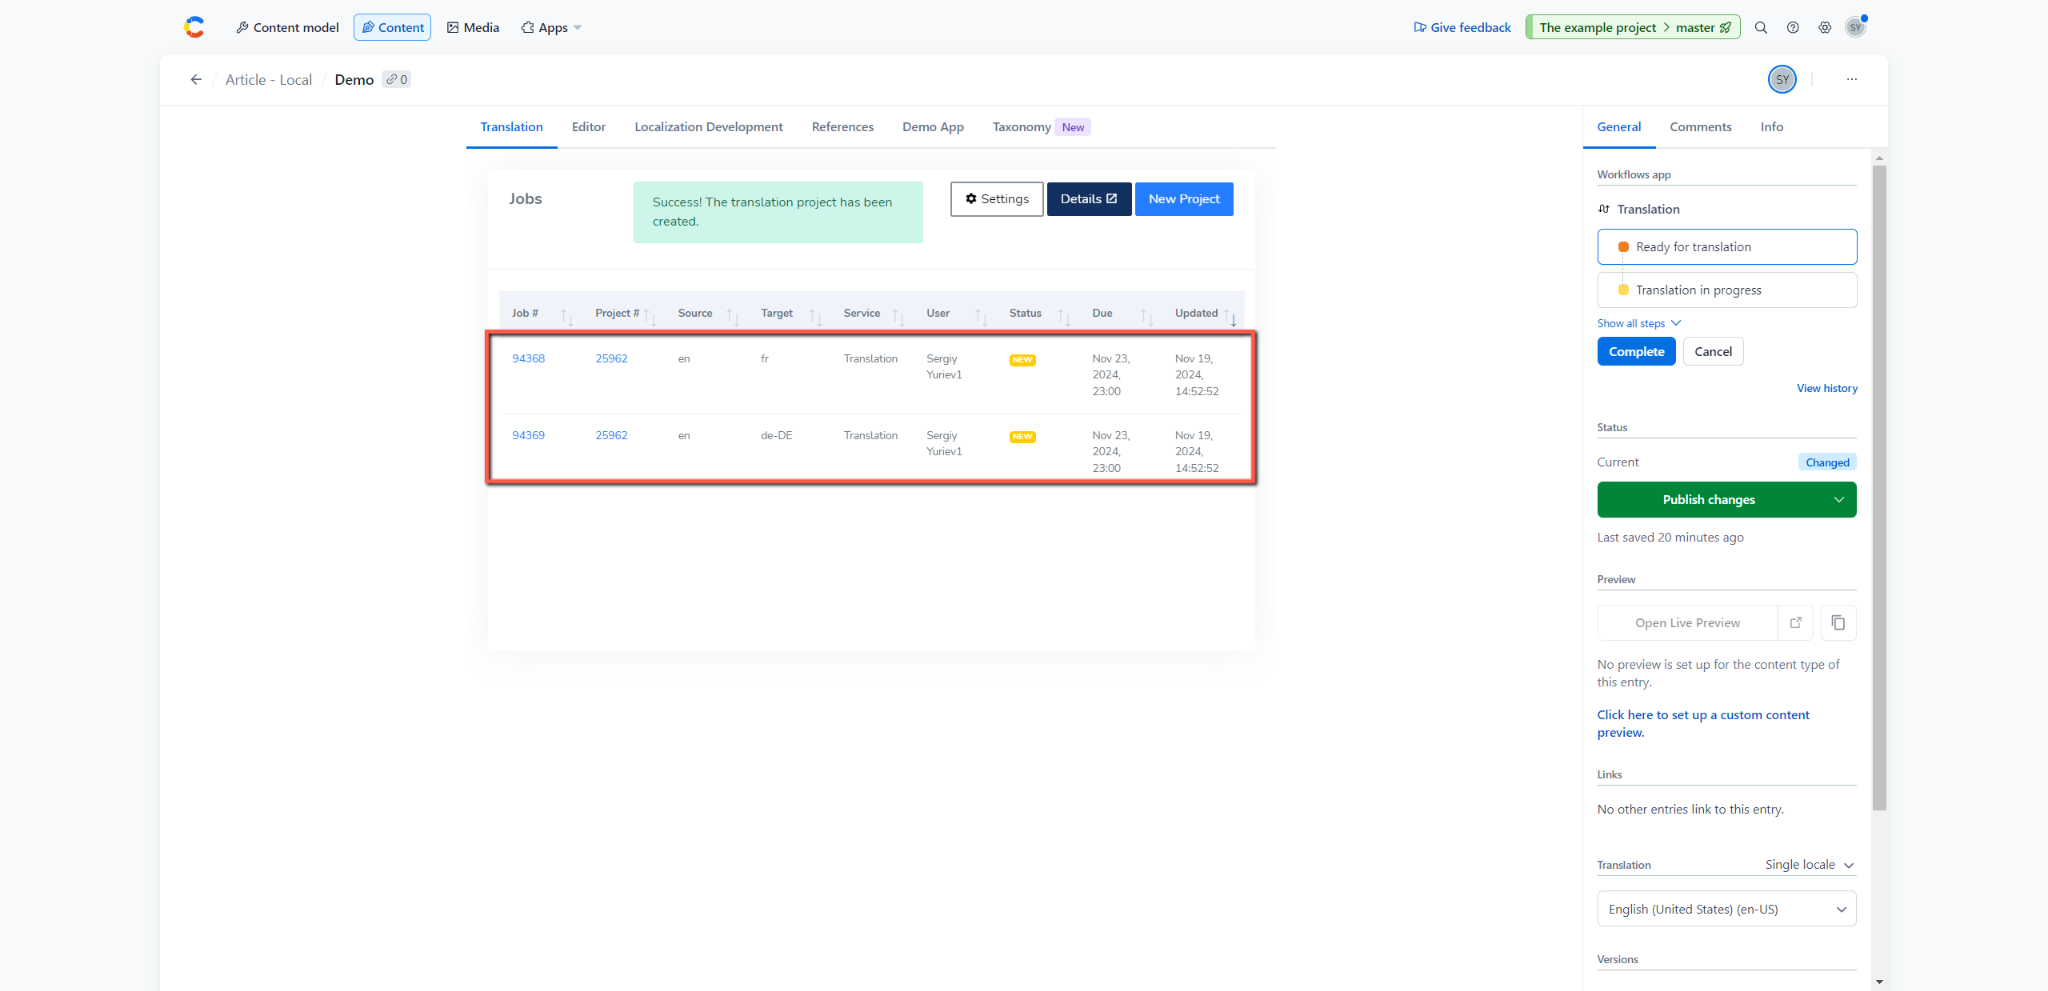Switch to the Comments sidebar tab
The width and height of the screenshot is (2048, 991).
point(1701,127)
